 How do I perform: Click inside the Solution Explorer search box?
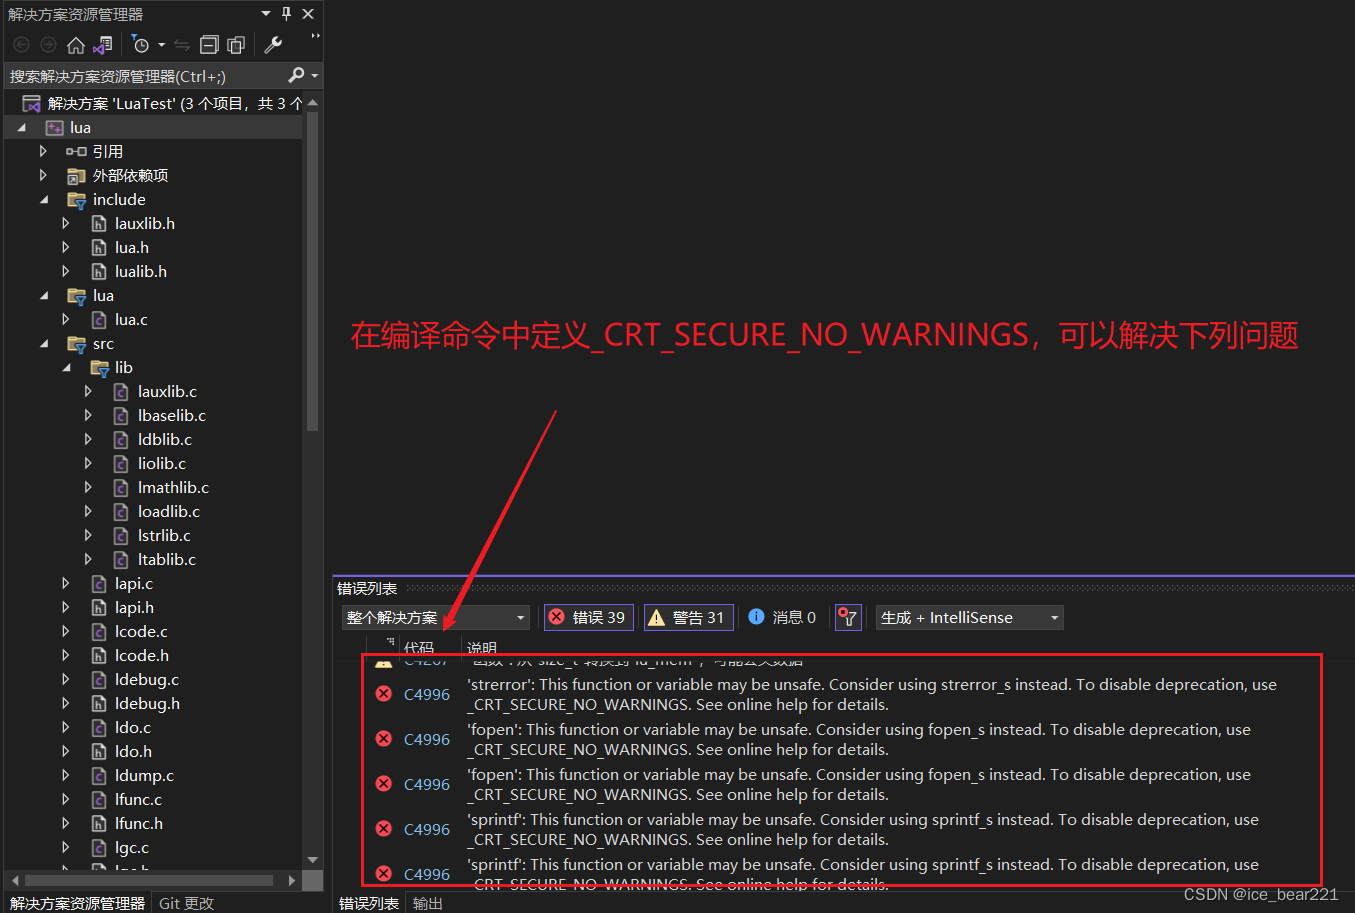140,75
